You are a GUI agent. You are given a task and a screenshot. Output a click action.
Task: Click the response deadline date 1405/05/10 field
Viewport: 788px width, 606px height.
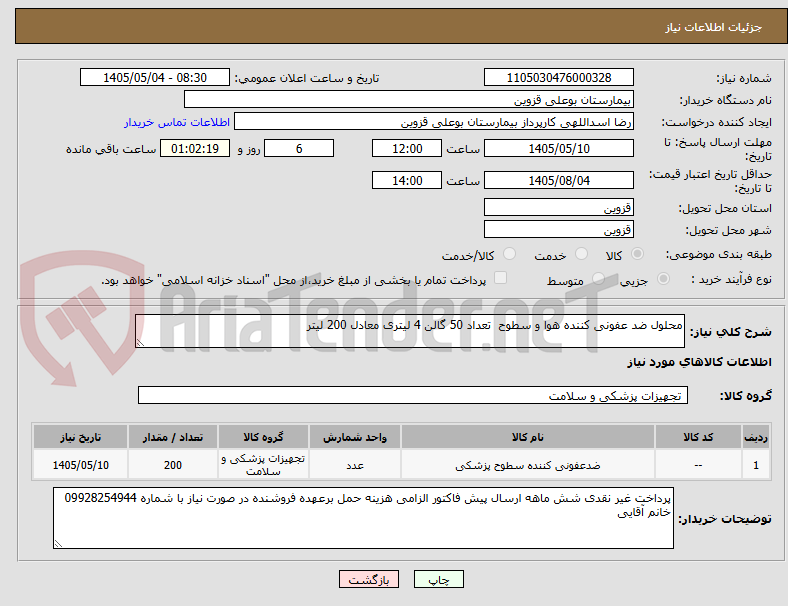tap(558, 148)
